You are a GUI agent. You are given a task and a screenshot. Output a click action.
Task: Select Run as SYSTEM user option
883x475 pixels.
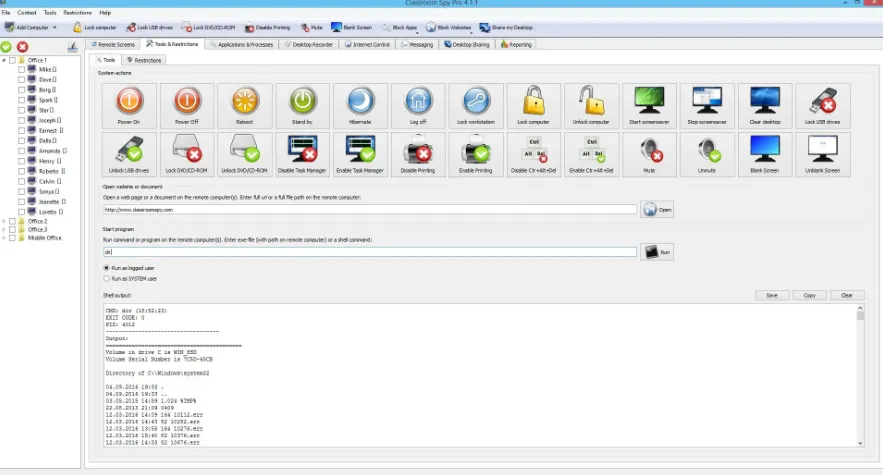tap(106, 278)
